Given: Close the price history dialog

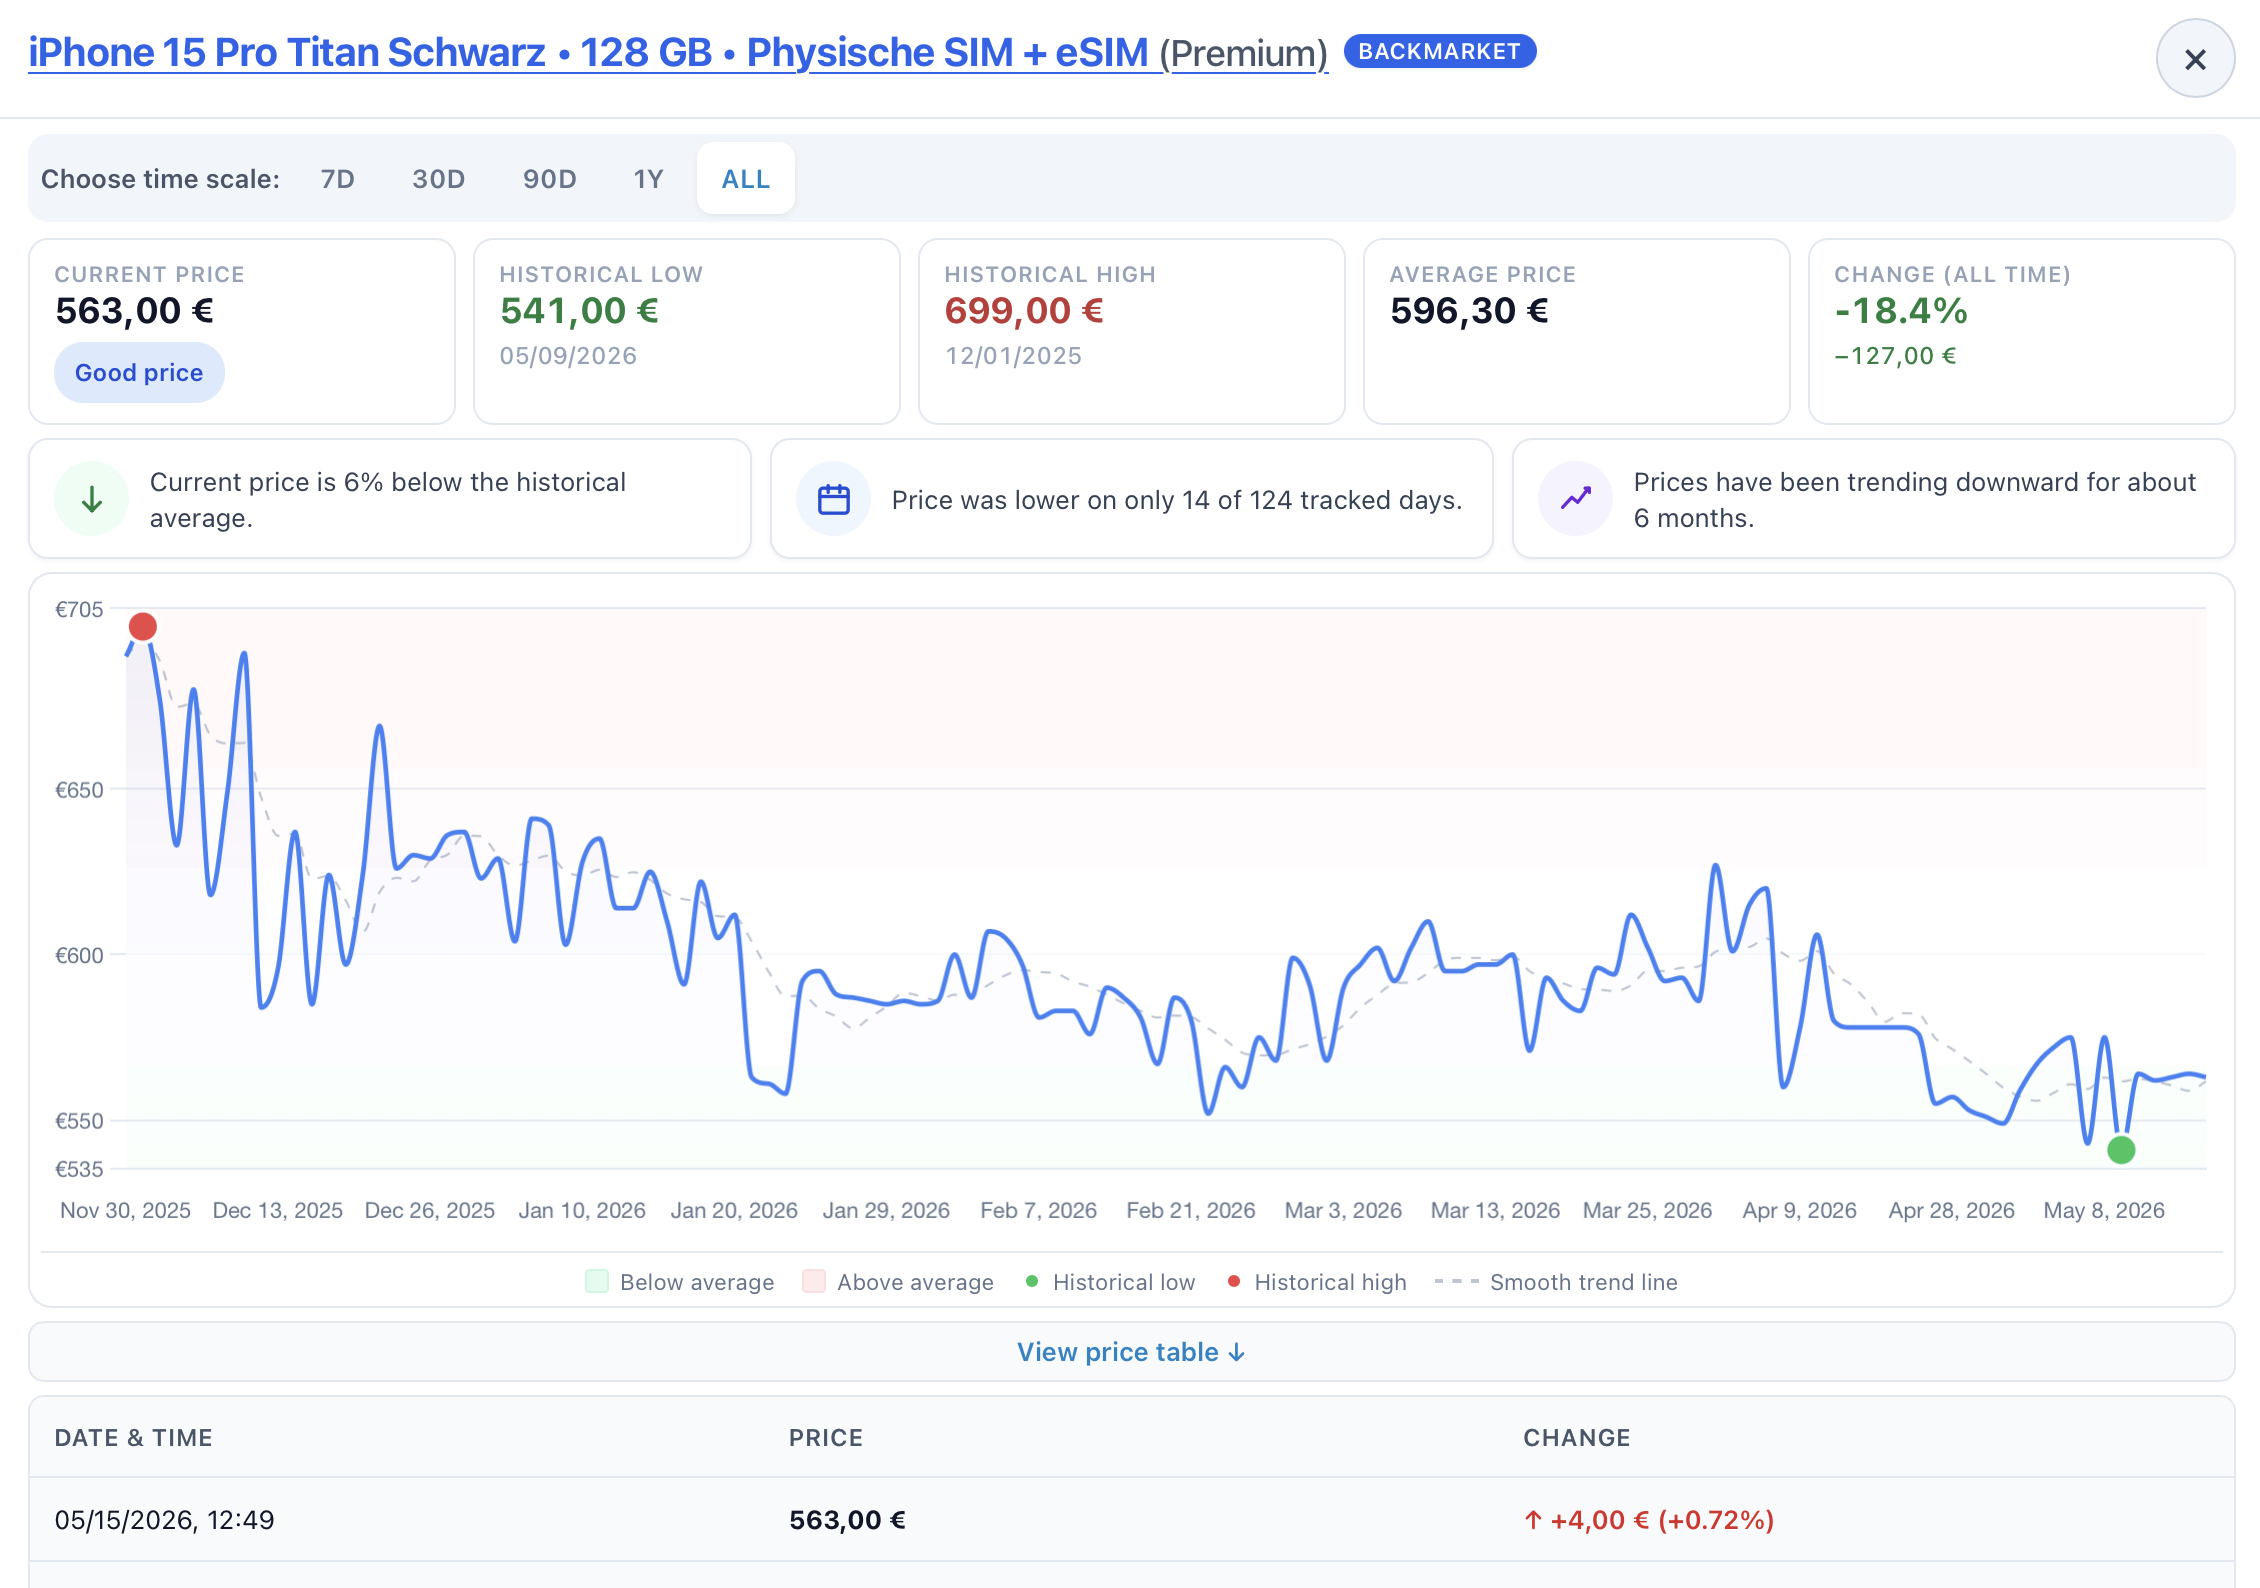Looking at the screenshot, I should pyautogui.click(x=2195, y=59).
